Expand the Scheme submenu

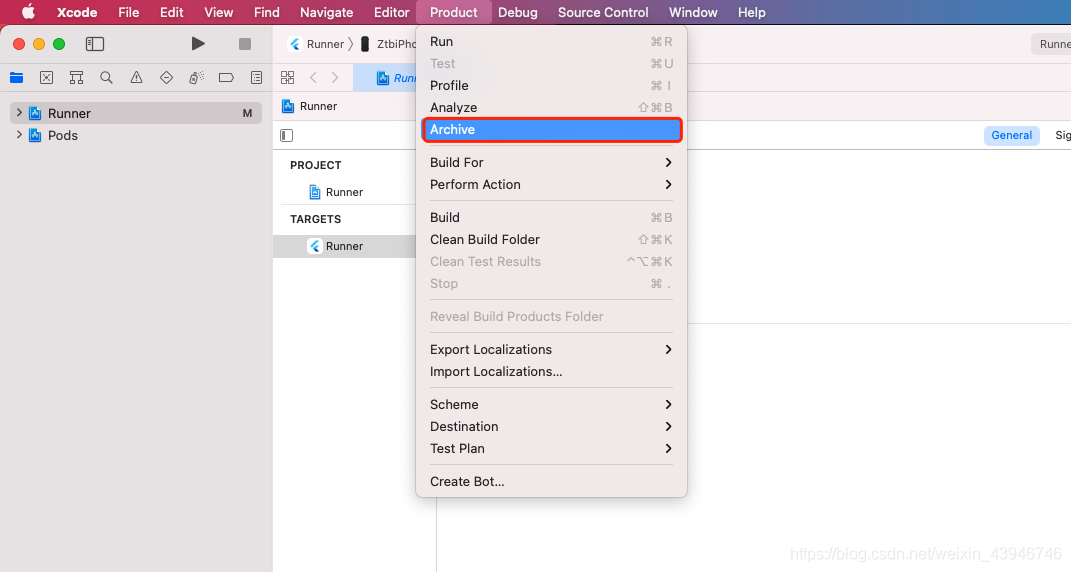(x=551, y=405)
